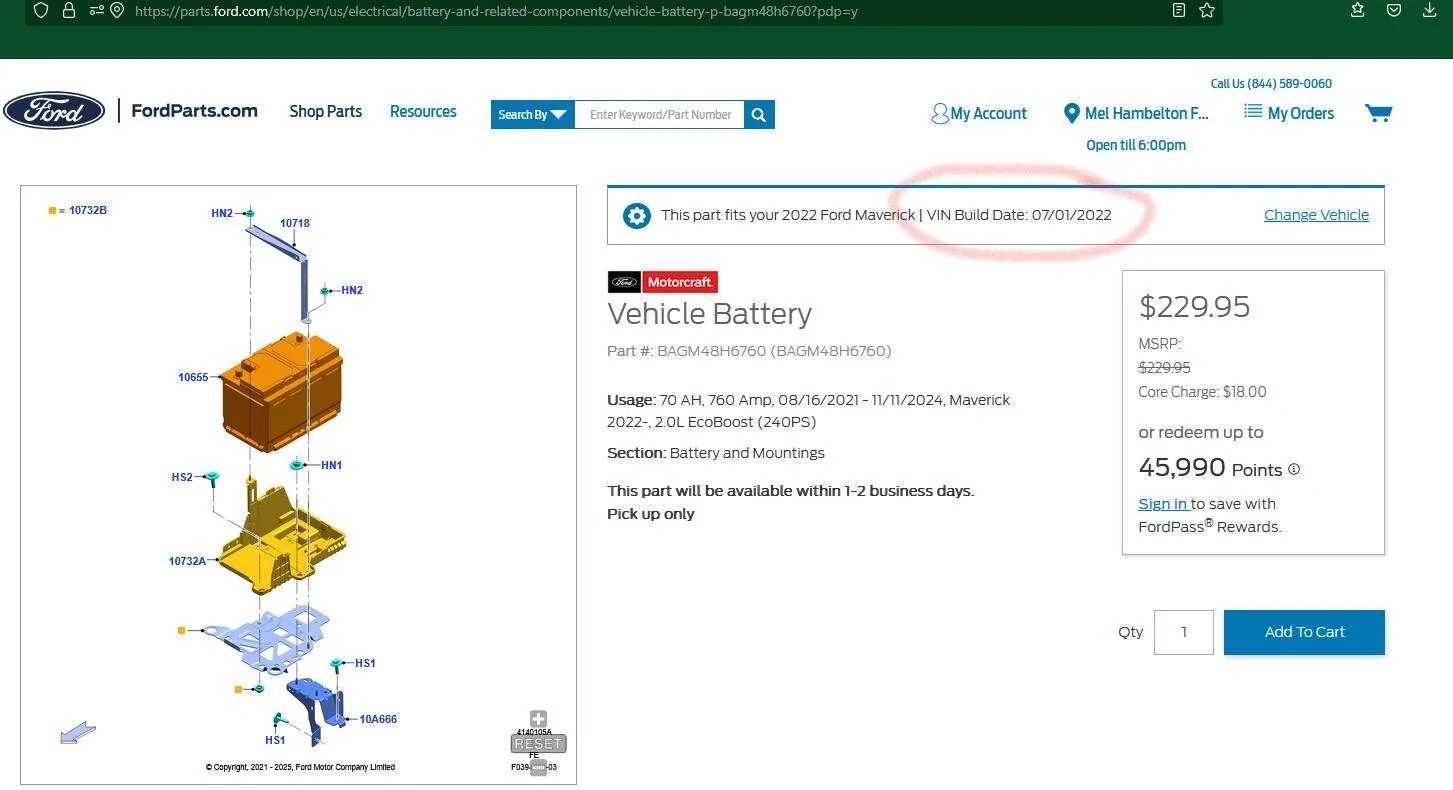Click the padlock site security icon
Screen dimensions: 1453x790
coord(69,10)
